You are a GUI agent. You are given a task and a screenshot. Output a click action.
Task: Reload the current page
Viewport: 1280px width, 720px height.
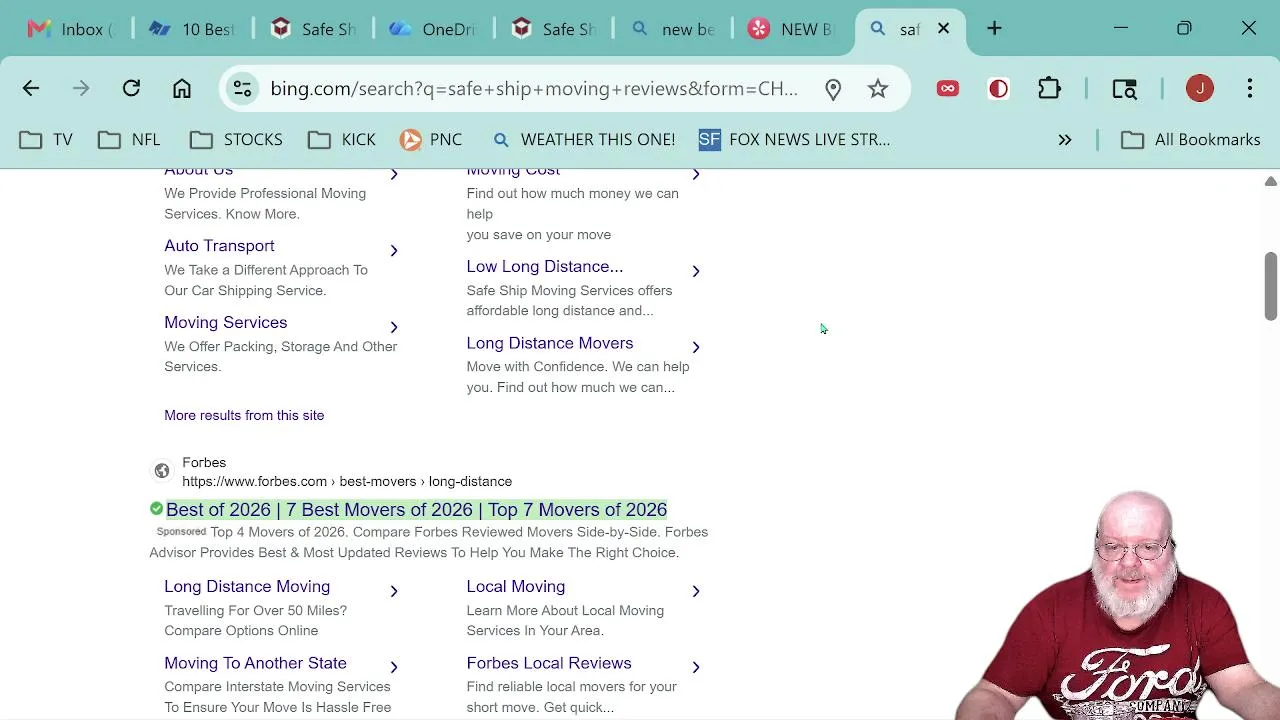tap(131, 89)
